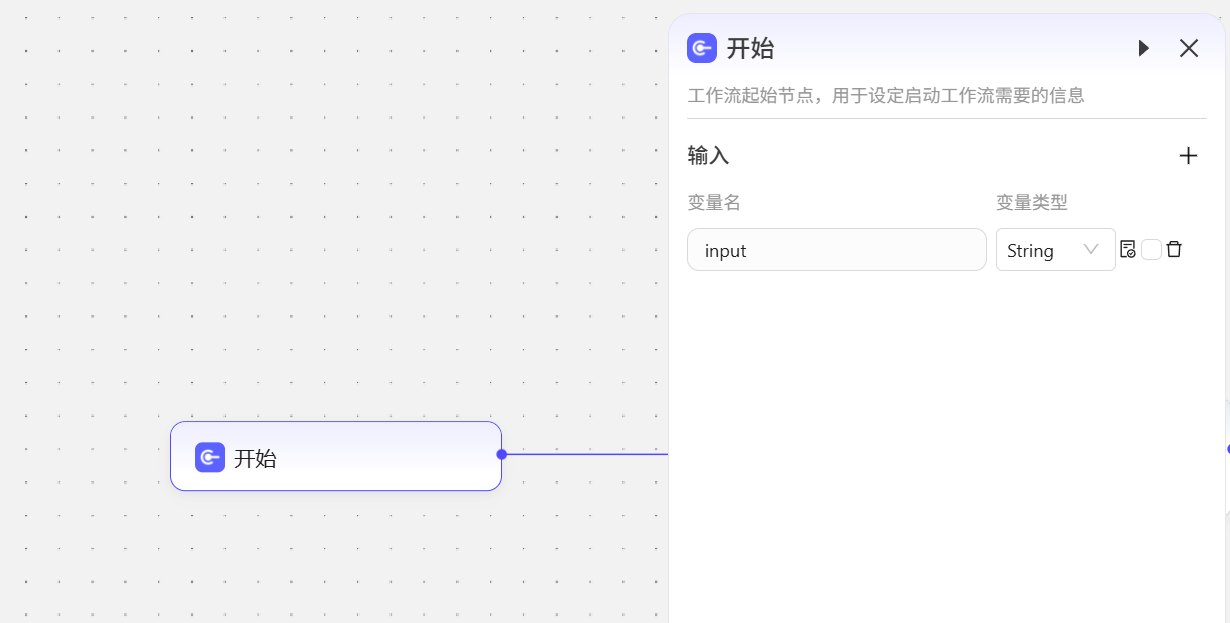Click the 变量类型 column label
Viewport: 1230px width, 623px height.
pos(1030,202)
